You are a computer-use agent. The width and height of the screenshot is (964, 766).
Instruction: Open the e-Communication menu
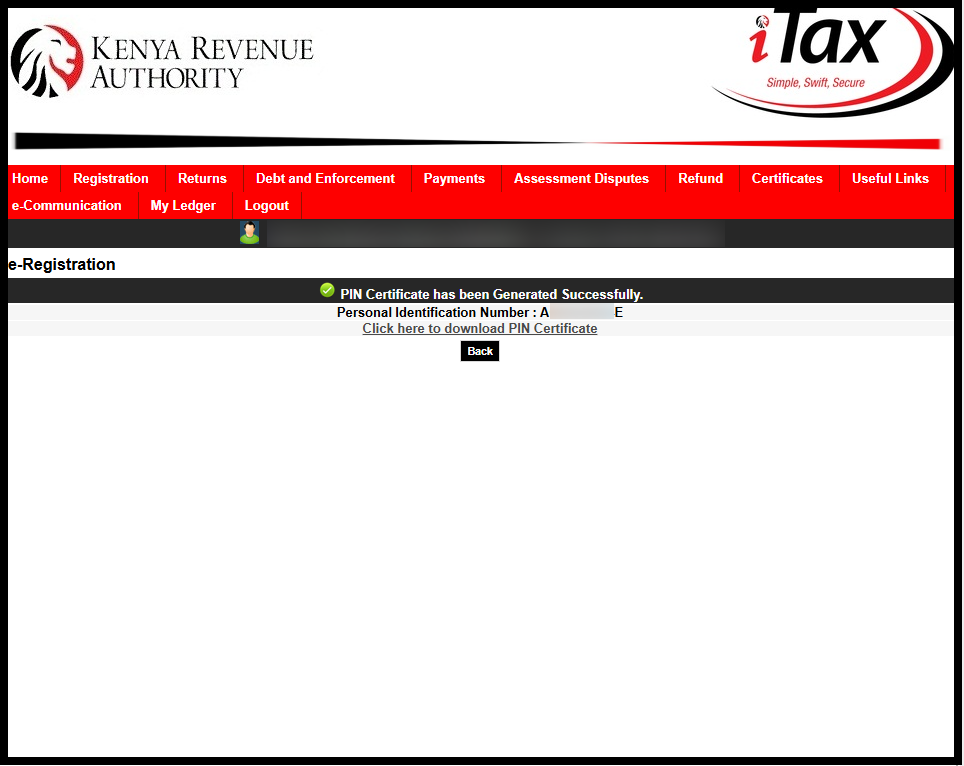point(65,205)
